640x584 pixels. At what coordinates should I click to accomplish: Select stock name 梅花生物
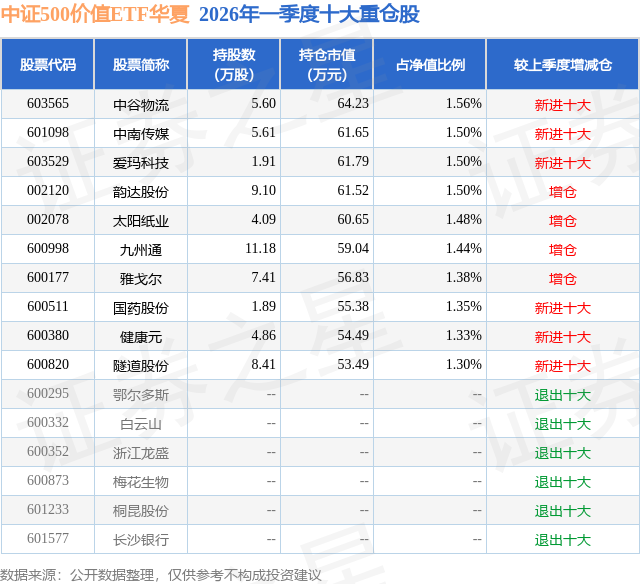(x=141, y=482)
